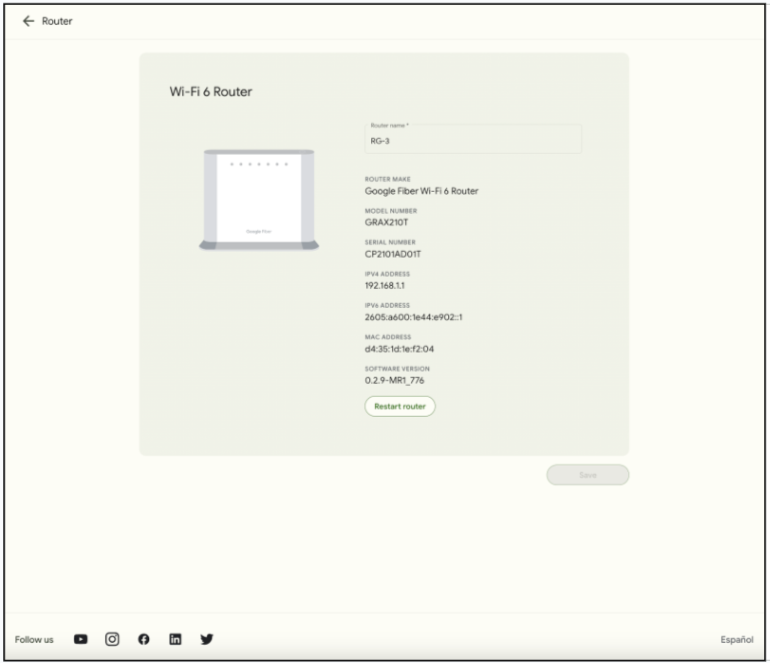Click the Wi-Fi 6 Router heading

point(211,92)
